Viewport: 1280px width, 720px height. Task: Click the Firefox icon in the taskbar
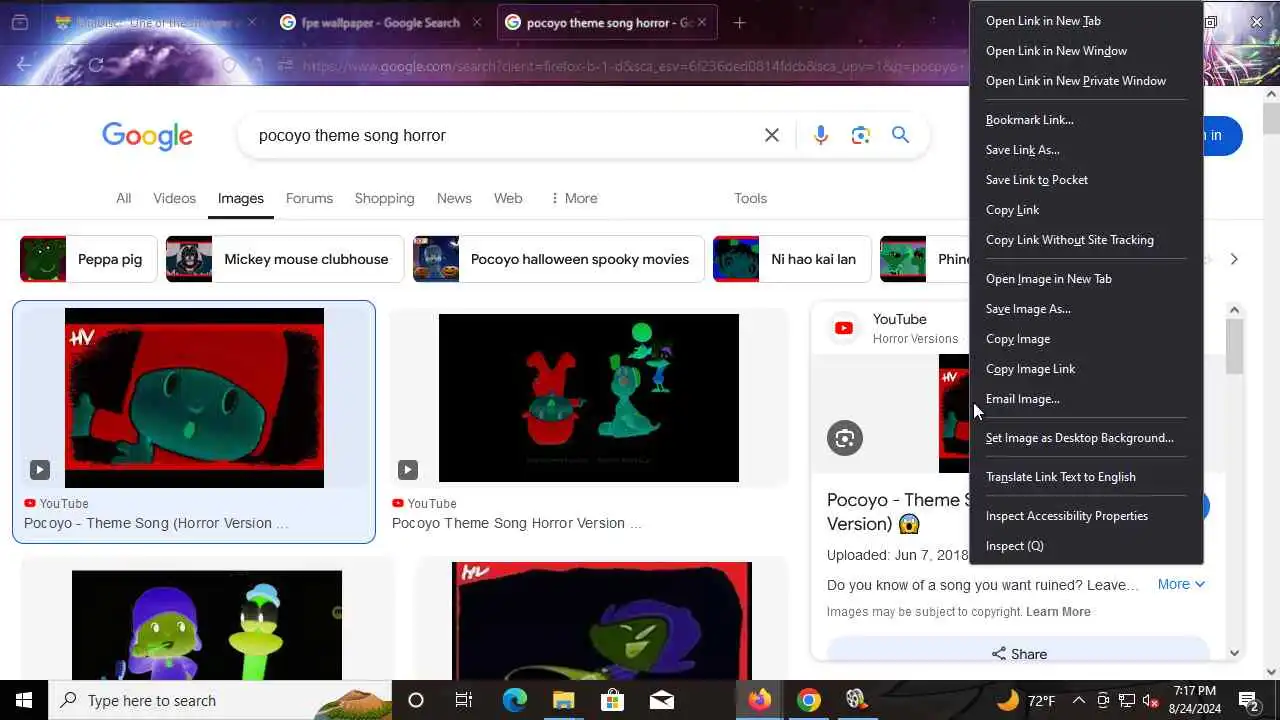click(760, 700)
